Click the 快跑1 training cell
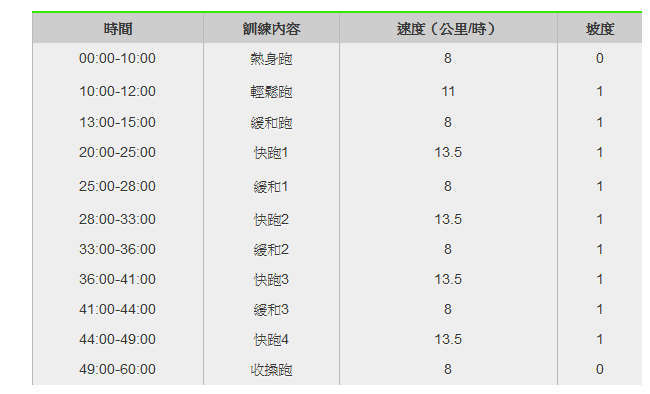This screenshot has width=650, height=394. [x=272, y=153]
